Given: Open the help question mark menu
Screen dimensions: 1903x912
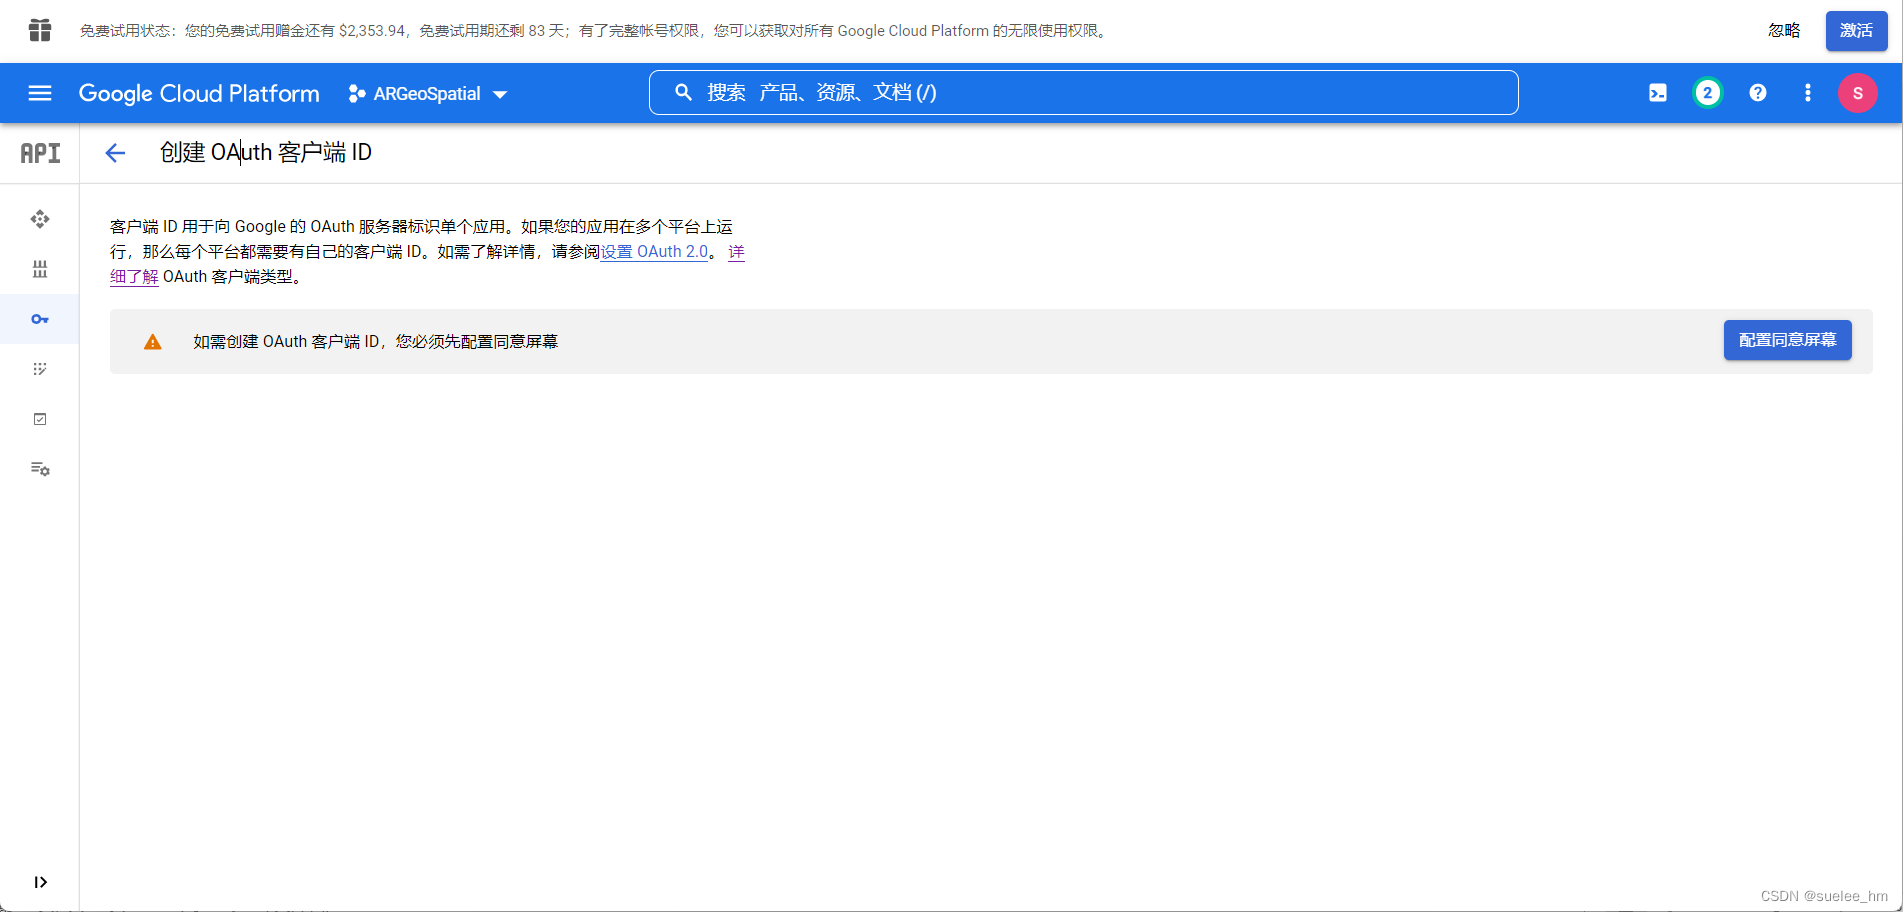Looking at the screenshot, I should pyautogui.click(x=1758, y=93).
